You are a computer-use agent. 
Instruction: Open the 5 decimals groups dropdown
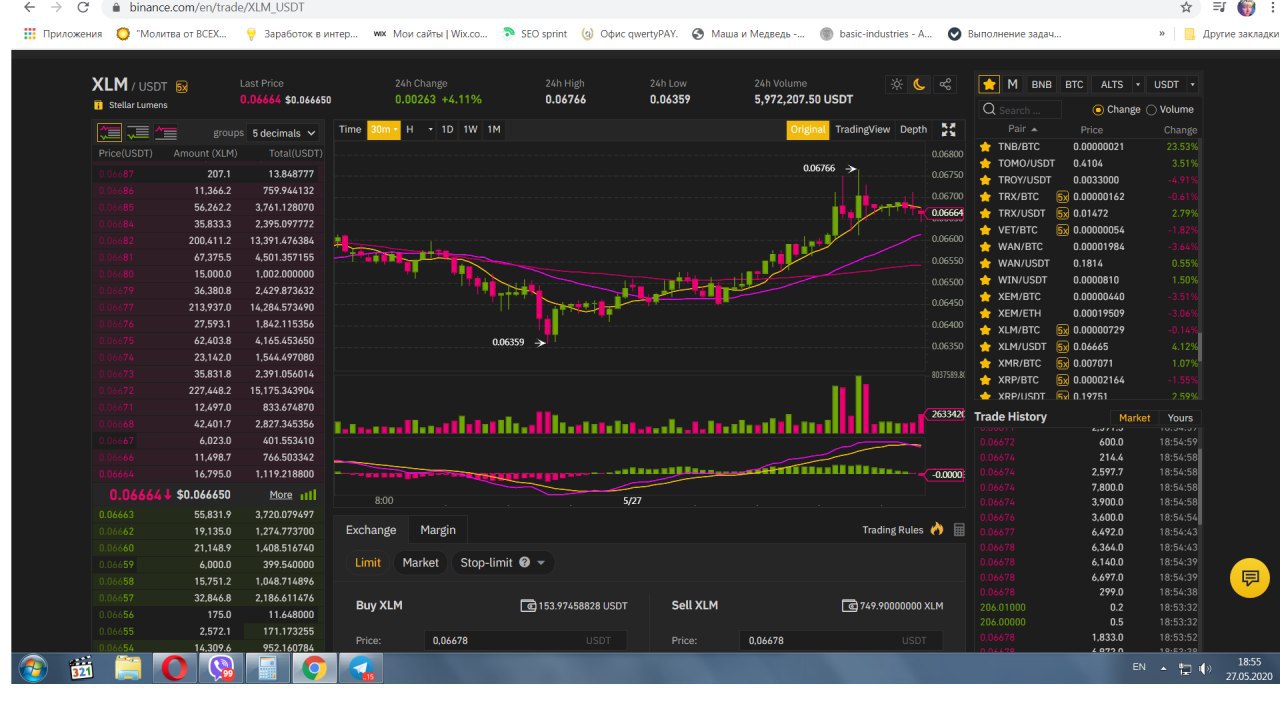(x=284, y=133)
